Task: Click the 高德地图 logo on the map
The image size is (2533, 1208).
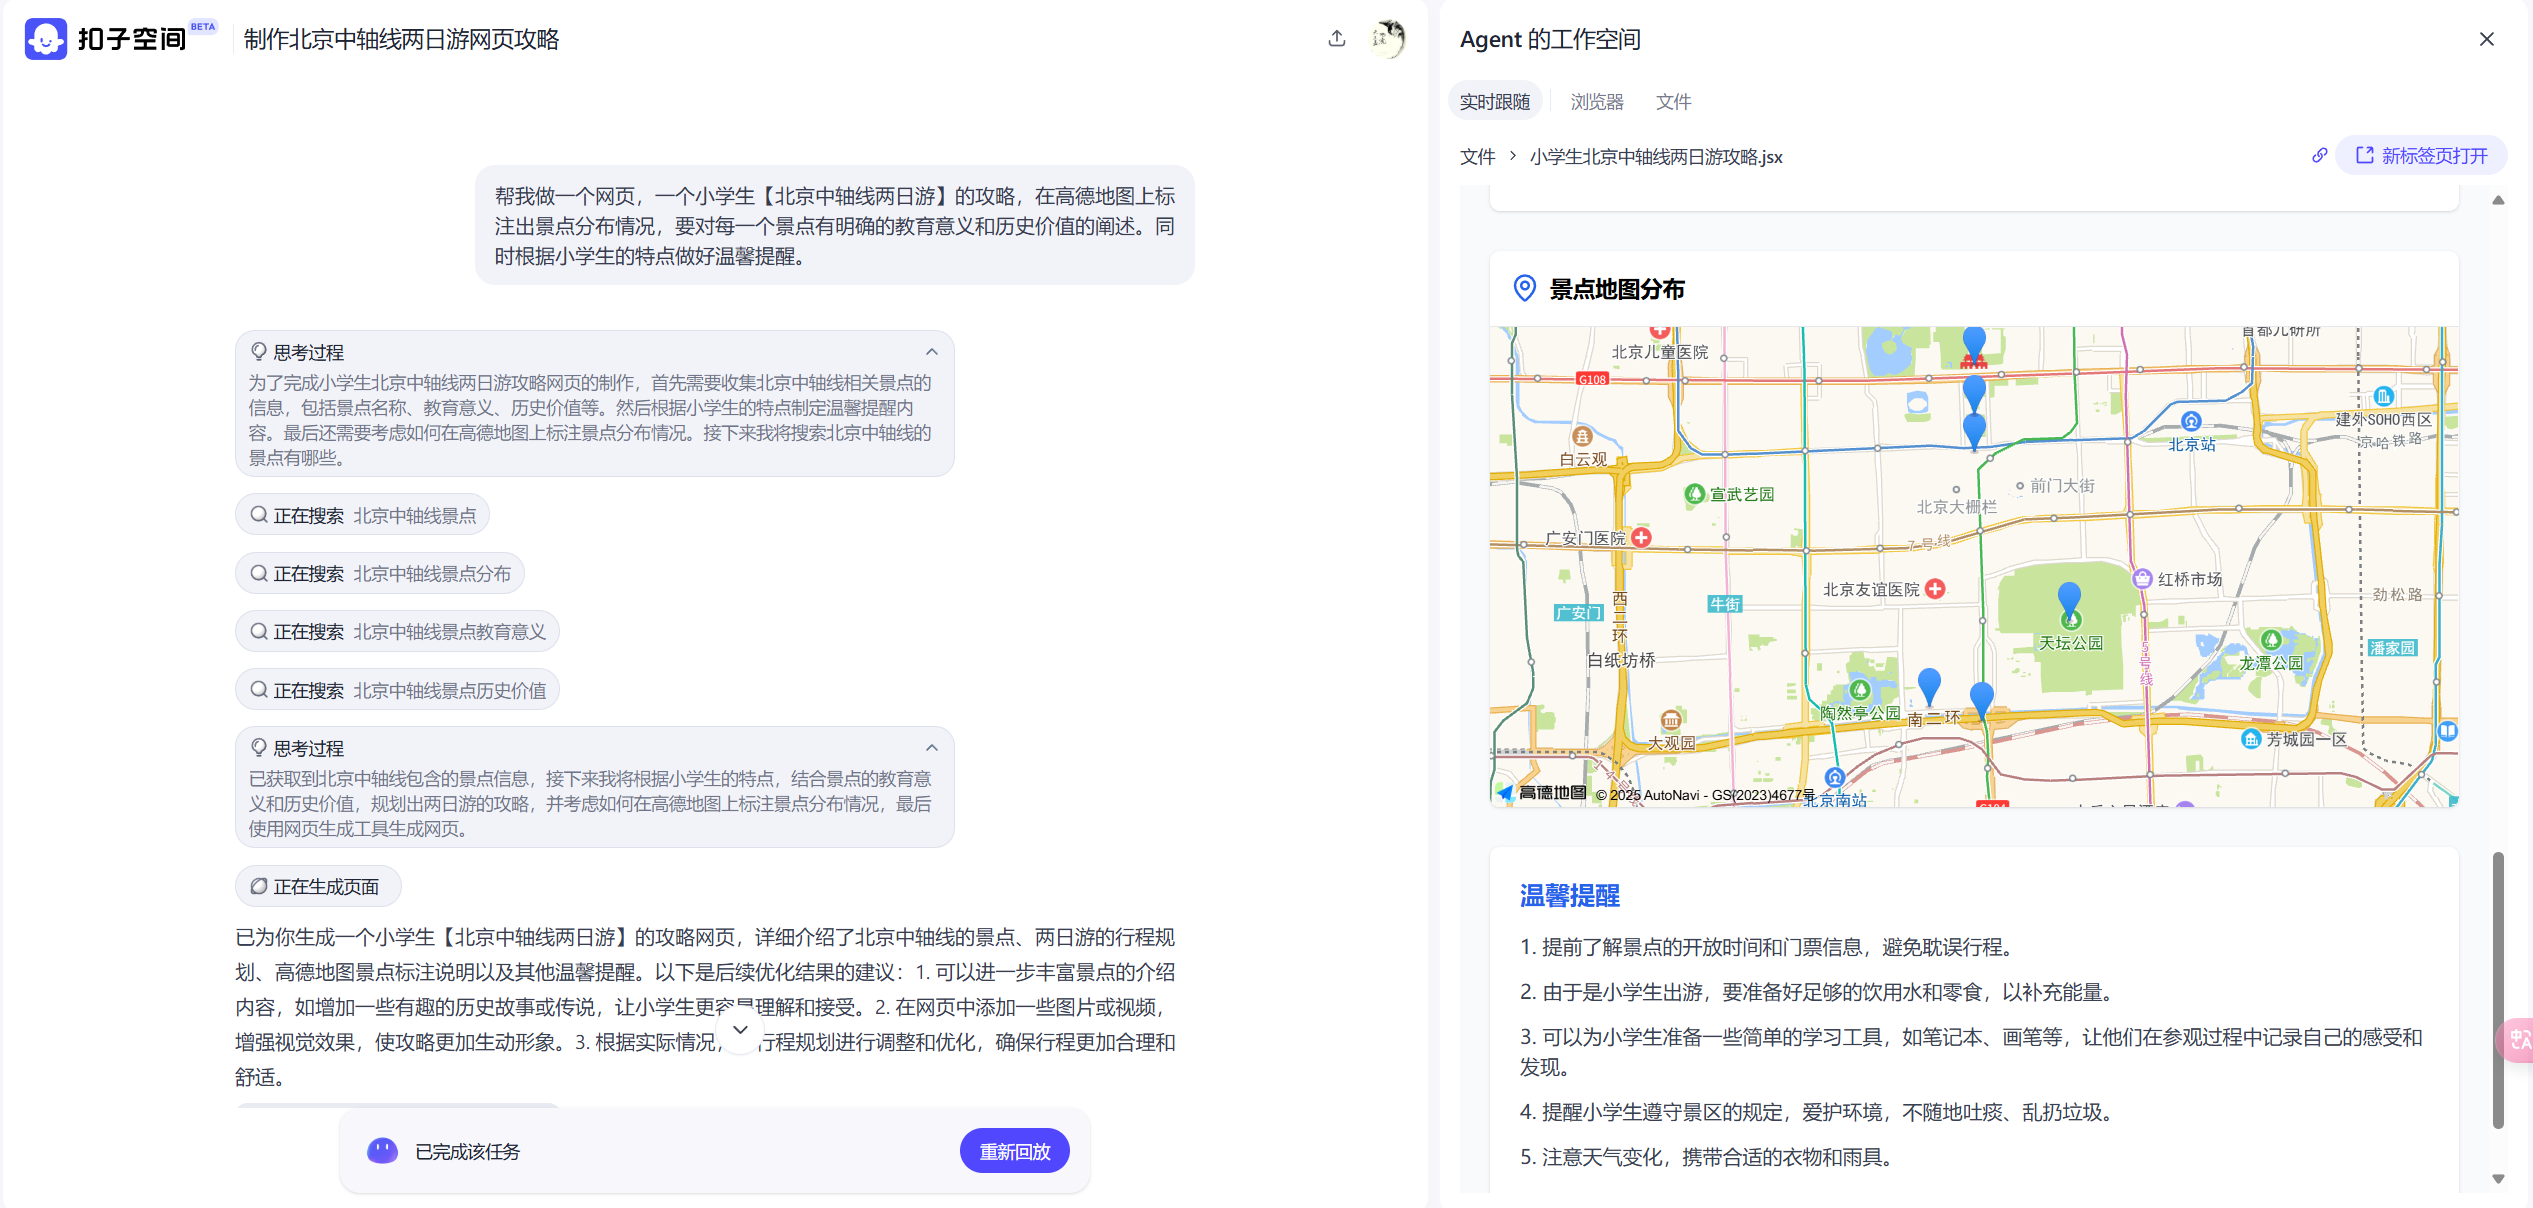Action: [x=1541, y=793]
